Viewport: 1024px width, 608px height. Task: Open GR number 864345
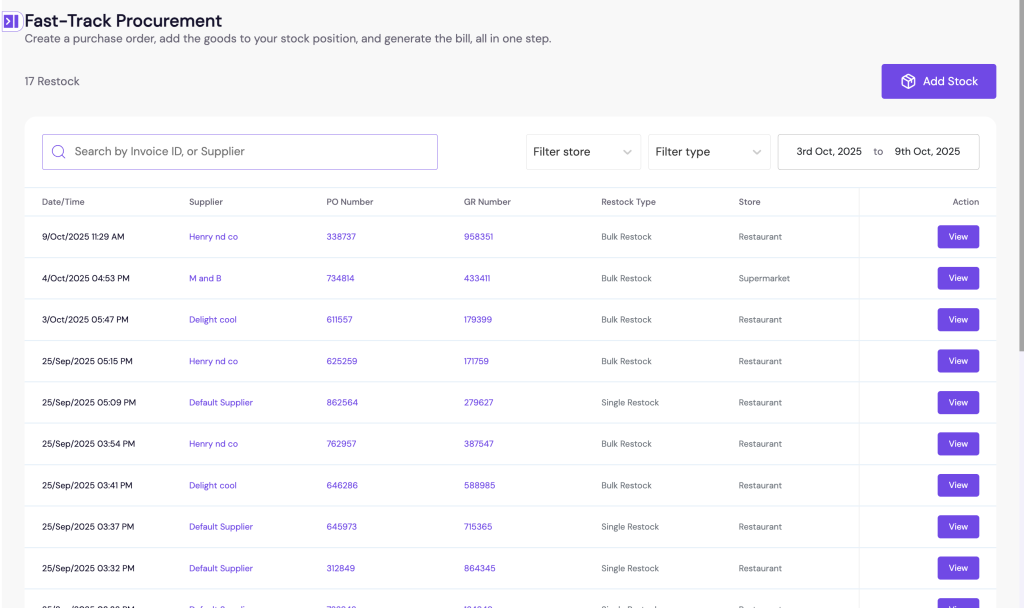(x=478, y=568)
